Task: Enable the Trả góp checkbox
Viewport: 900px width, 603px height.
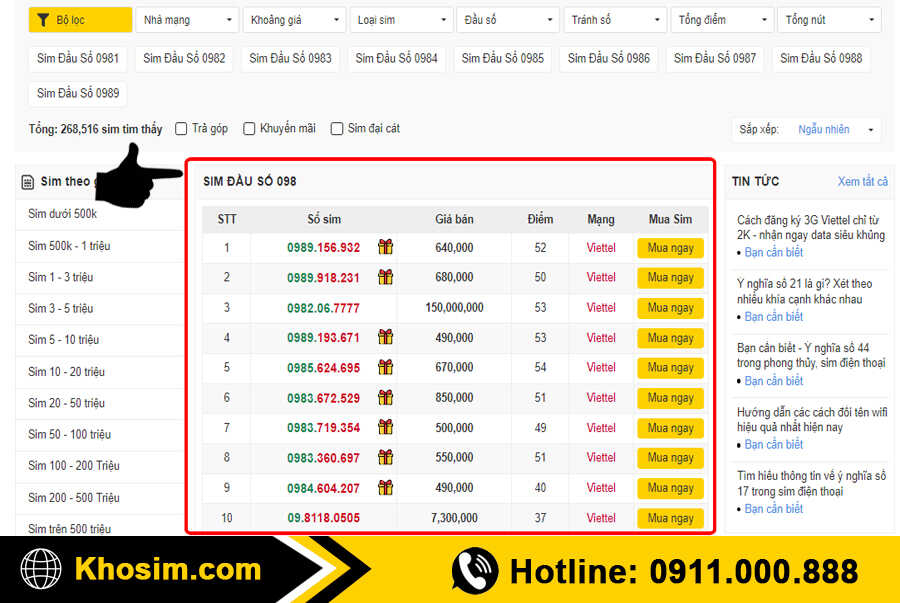Action: (181, 129)
